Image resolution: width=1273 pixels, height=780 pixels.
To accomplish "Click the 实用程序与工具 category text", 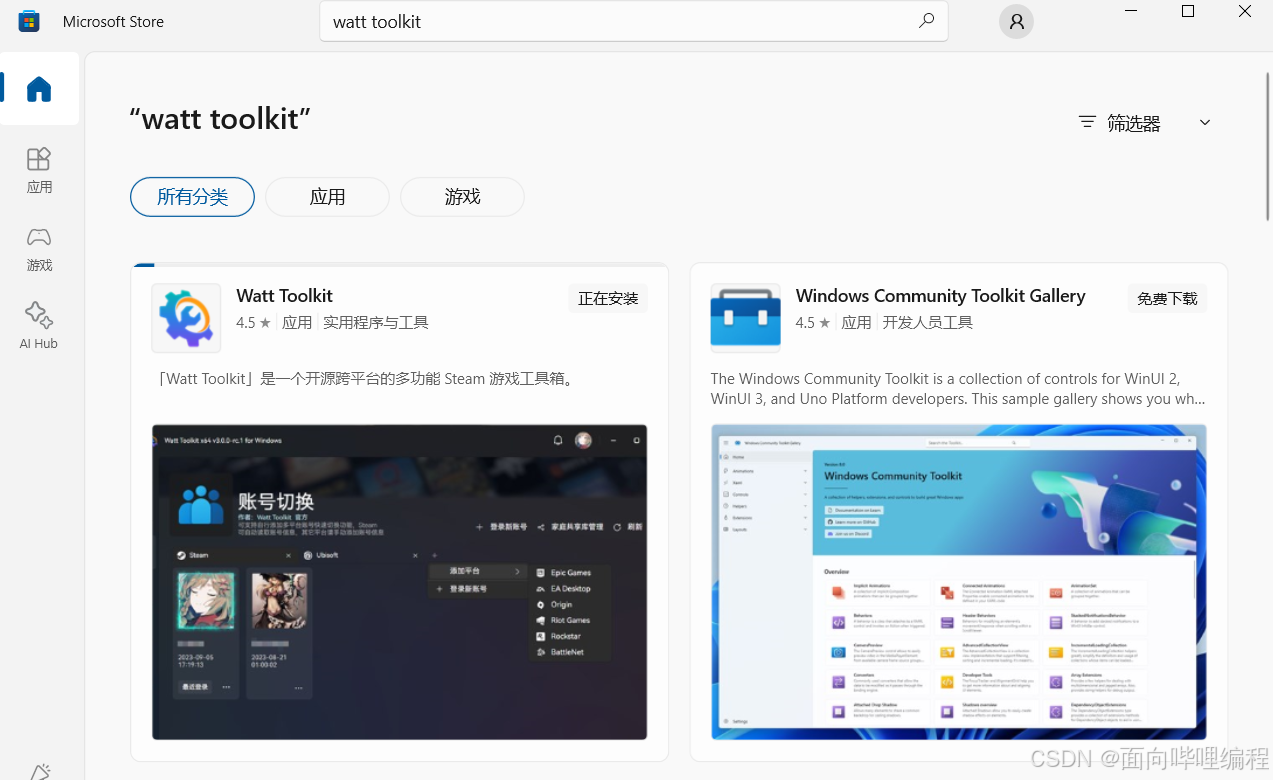I will [376, 322].
